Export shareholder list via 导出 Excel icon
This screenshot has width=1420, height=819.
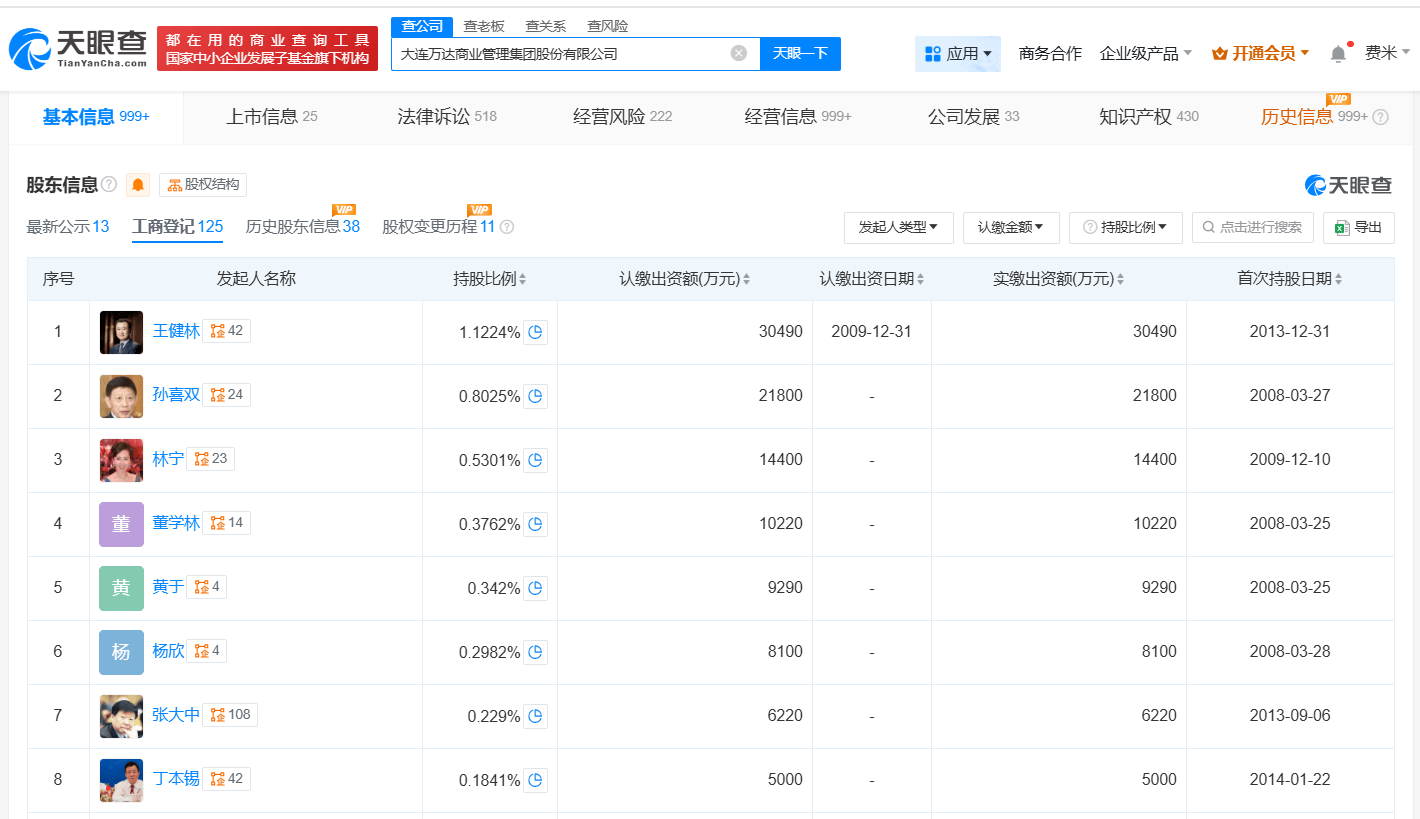pos(1358,227)
